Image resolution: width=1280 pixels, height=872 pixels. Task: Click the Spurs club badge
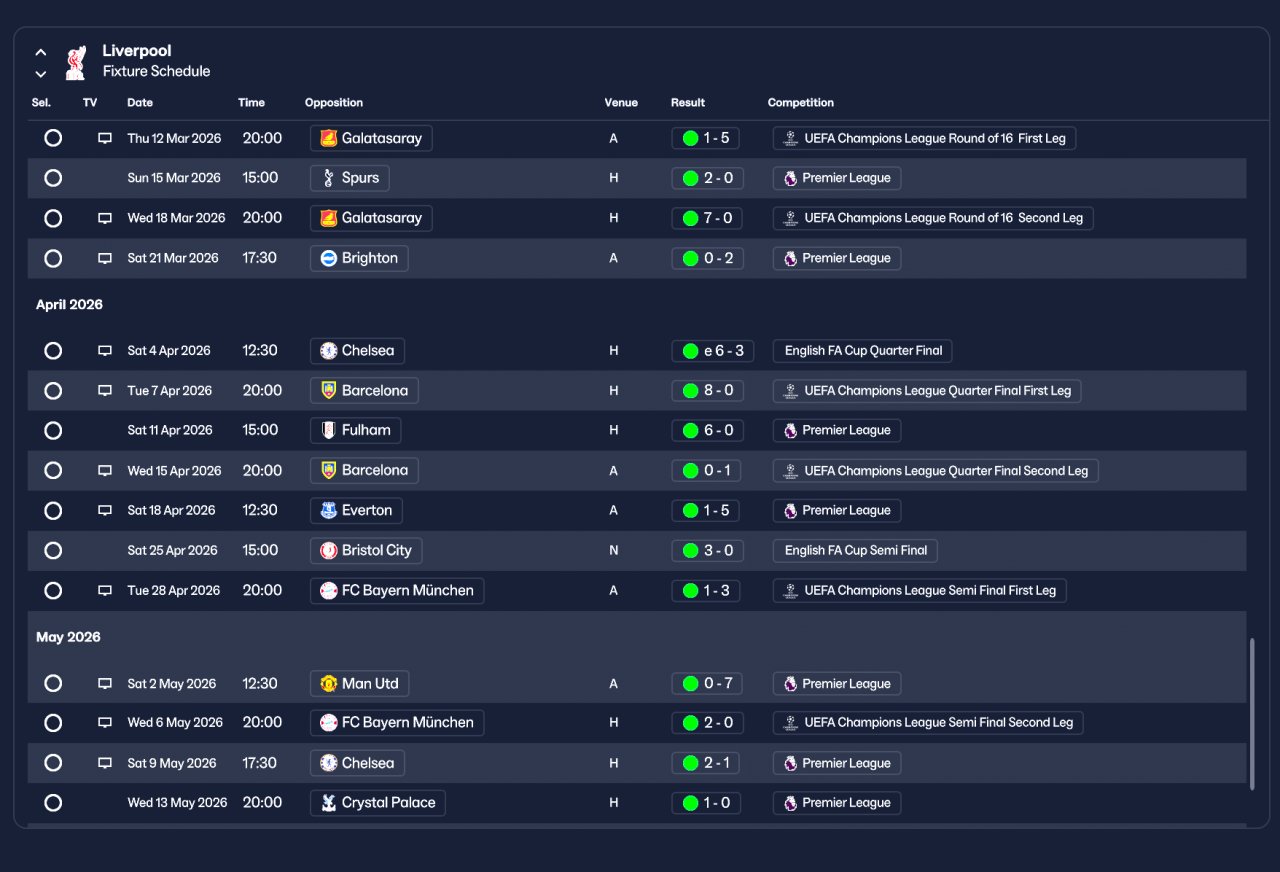[329, 178]
